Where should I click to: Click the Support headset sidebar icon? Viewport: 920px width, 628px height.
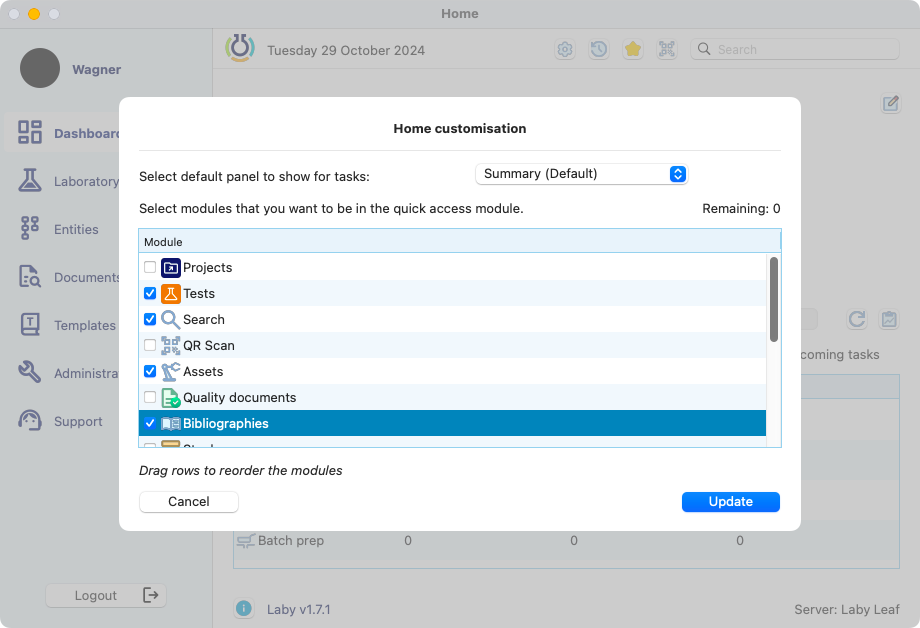point(29,421)
